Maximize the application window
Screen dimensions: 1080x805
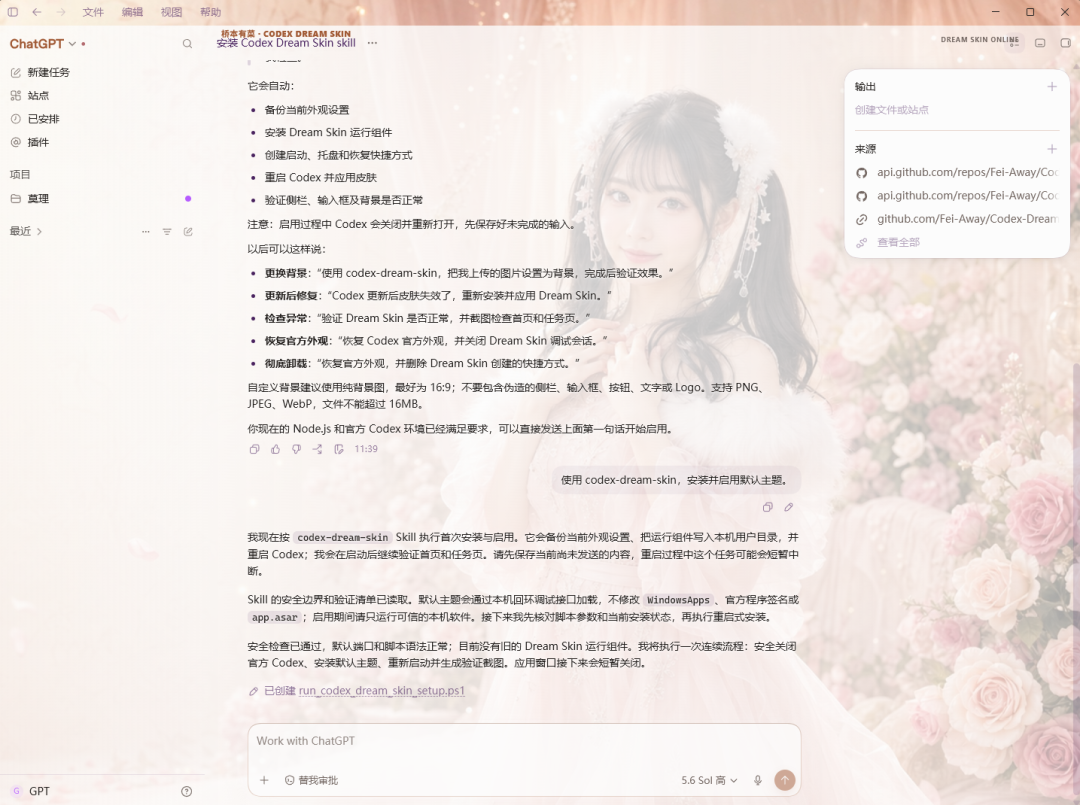[1030, 12]
